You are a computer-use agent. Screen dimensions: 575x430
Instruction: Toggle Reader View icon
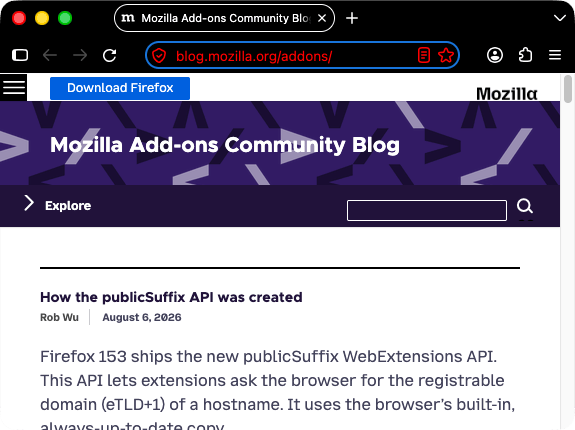click(424, 55)
